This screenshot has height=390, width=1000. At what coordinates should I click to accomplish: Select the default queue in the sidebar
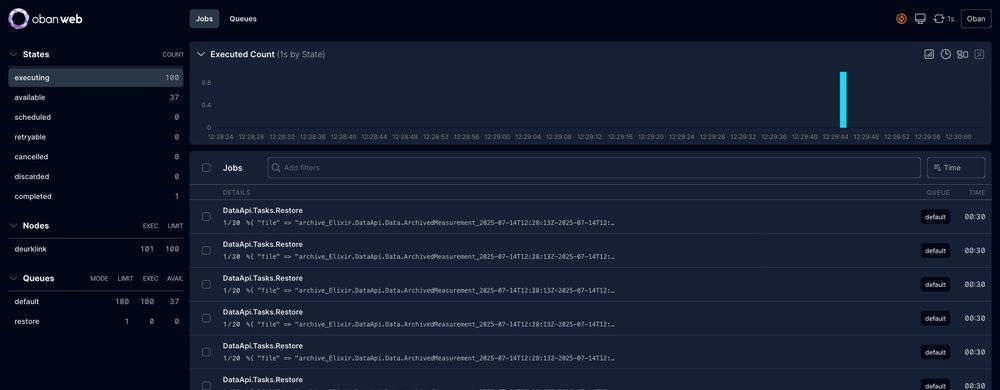[x=96, y=301]
